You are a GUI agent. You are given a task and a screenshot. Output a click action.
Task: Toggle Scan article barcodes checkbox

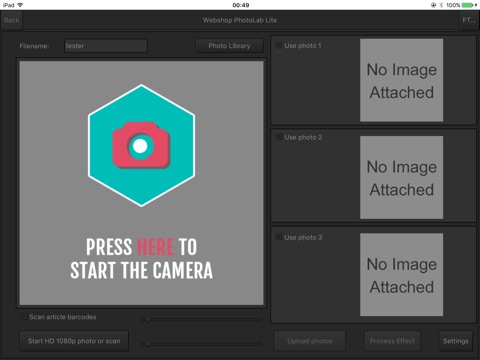(x=24, y=317)
